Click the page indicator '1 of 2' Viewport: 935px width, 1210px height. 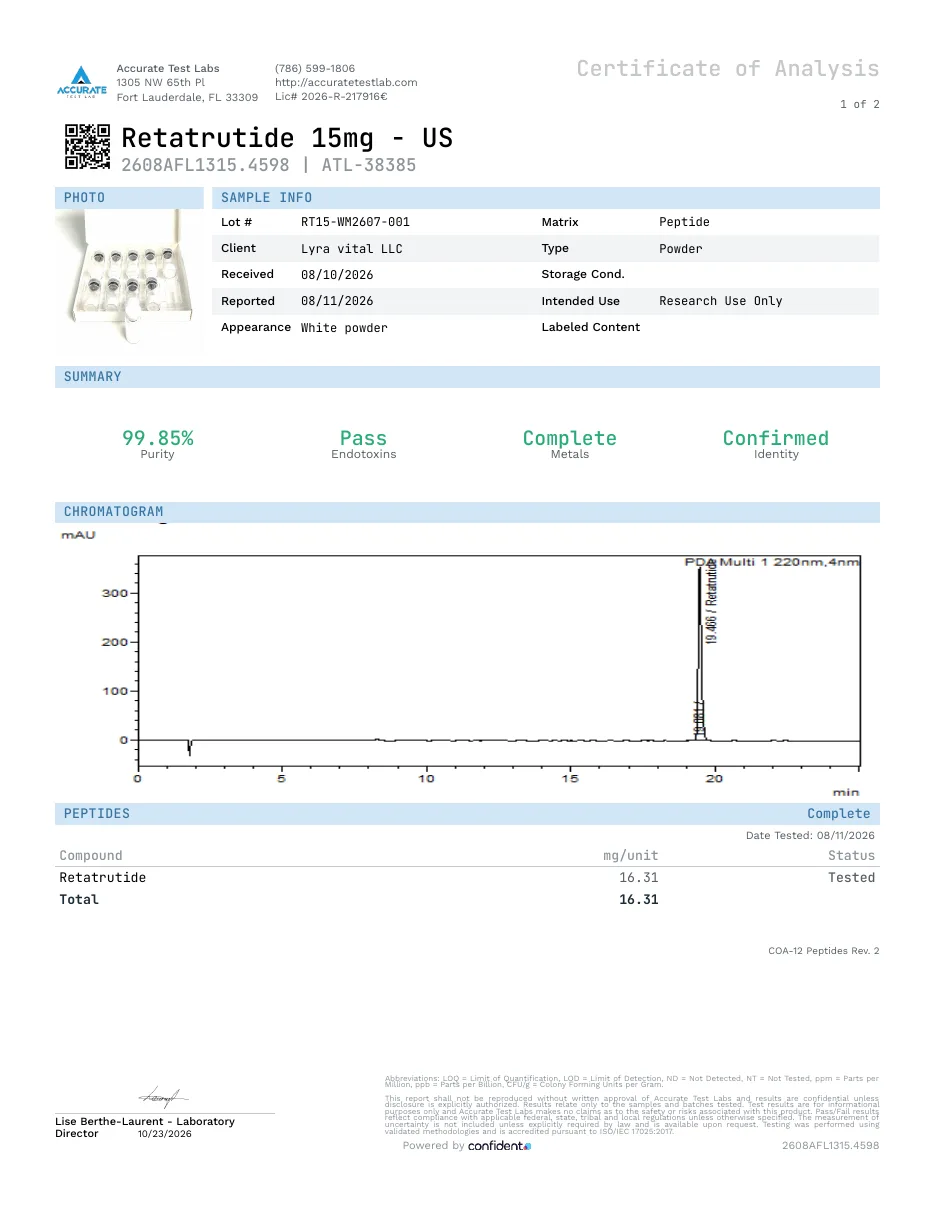point(860,104)
